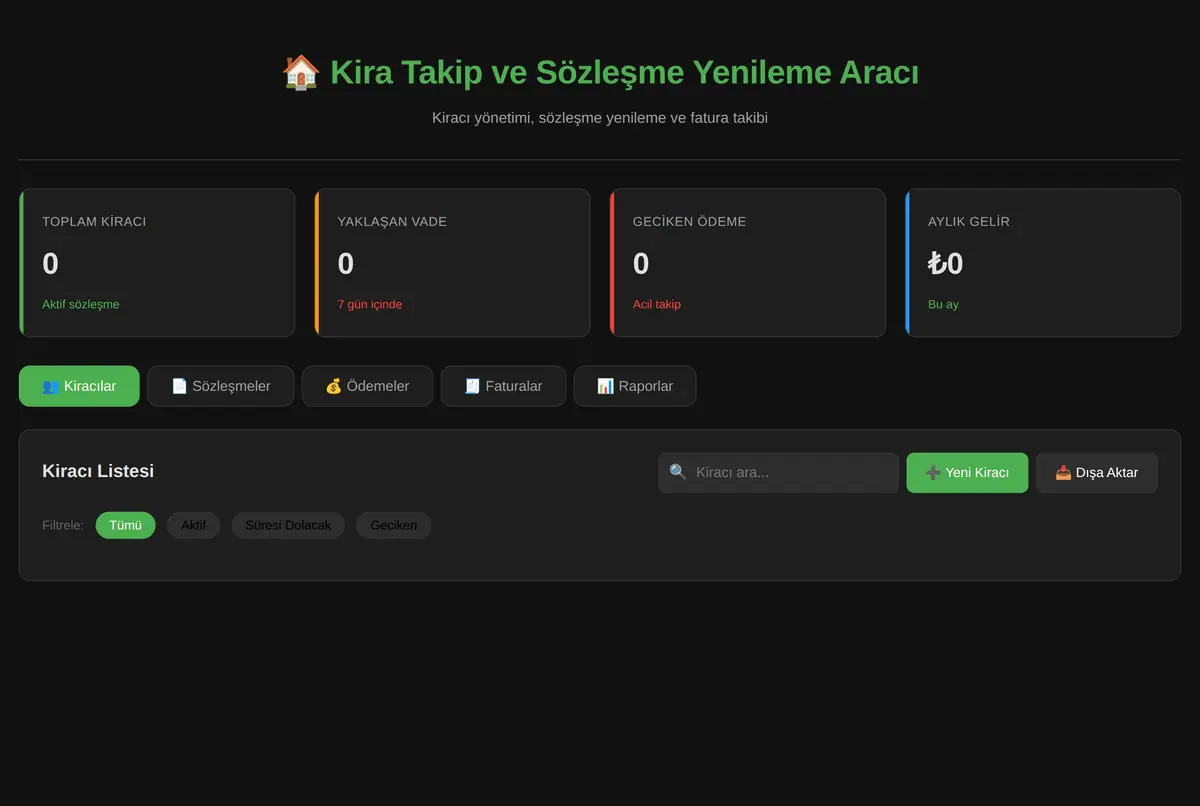Screen dimensions: 1200x806
Task: Click the "Filtrele:" label
Action: (63, 525)
